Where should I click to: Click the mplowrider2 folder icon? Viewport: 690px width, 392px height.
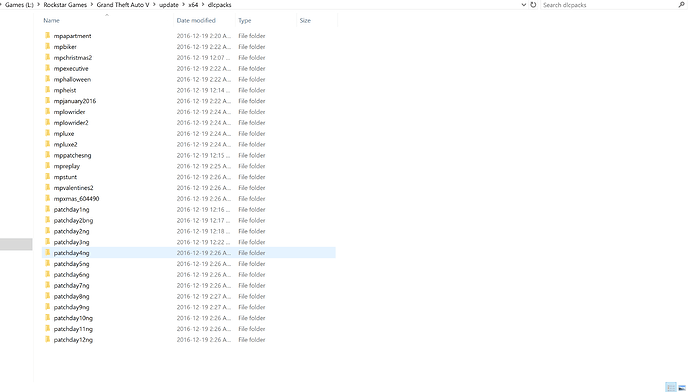pyautogui.click(x=48, y=122)
